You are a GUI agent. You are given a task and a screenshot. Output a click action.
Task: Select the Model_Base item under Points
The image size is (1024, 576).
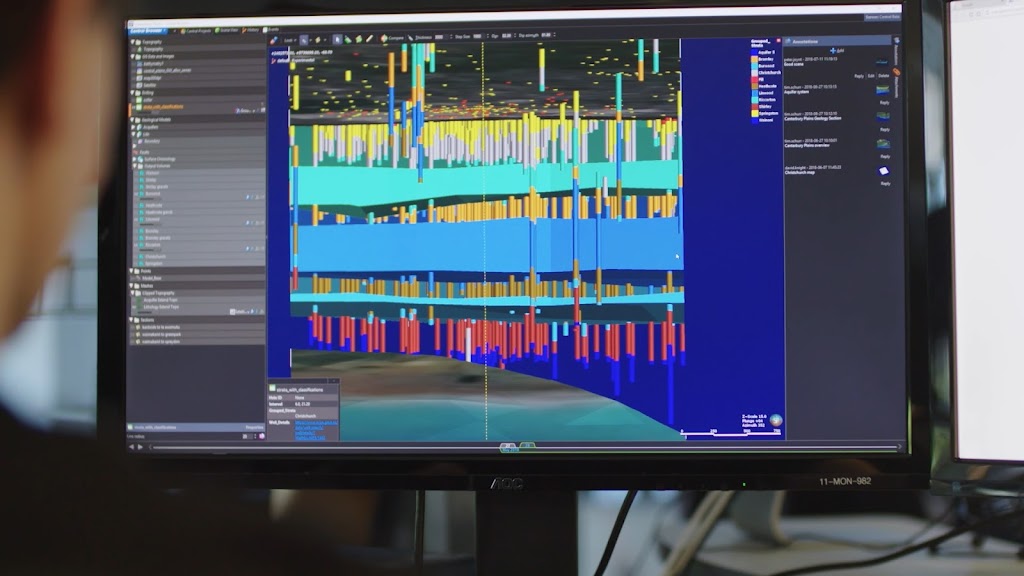[x=152, y=278]
